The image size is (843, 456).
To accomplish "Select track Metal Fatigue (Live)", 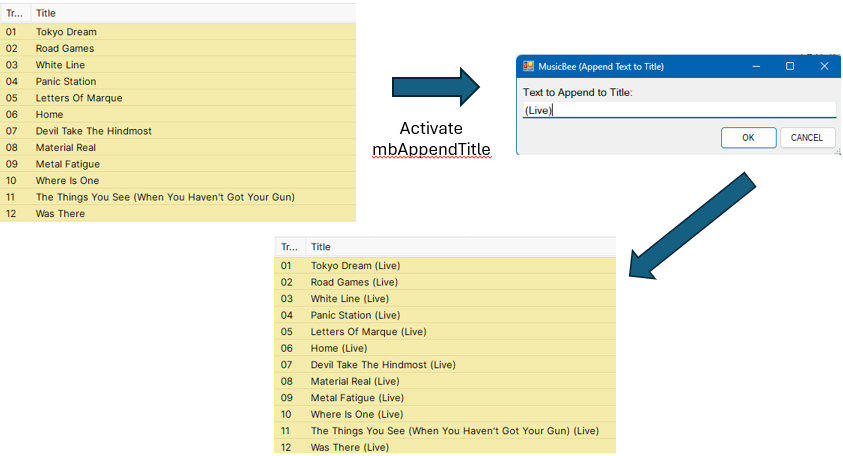I will 445,398.
